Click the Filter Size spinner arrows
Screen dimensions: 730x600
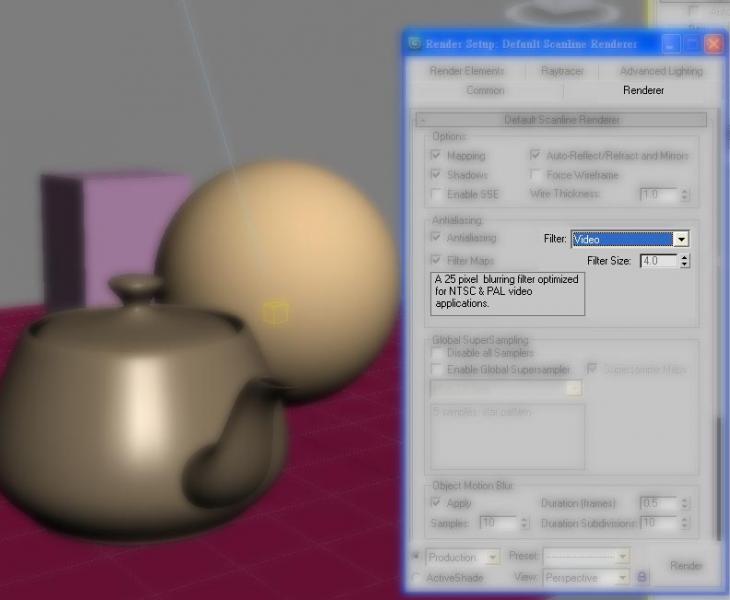coord(684,260)
